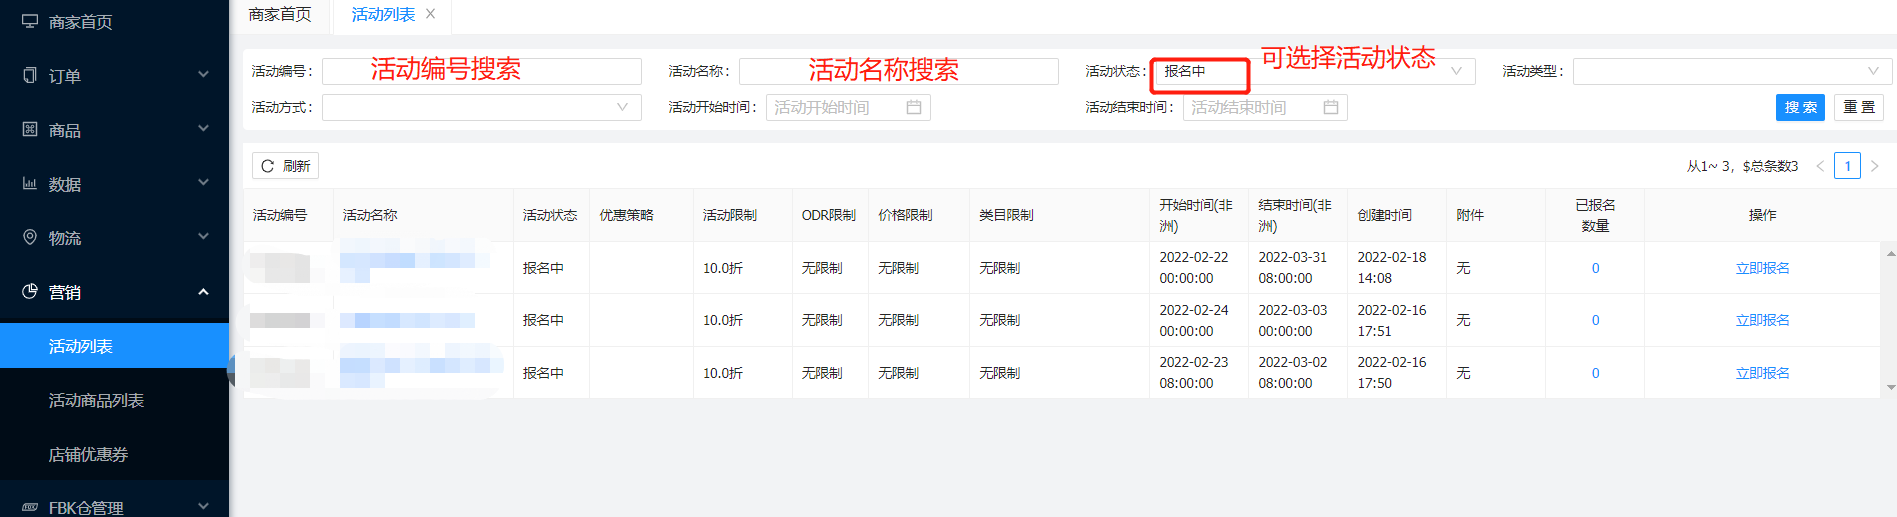The image size is (1897, 517).
Task: Switch to the 商家首页 tab
Action: (x=280, y=15)
